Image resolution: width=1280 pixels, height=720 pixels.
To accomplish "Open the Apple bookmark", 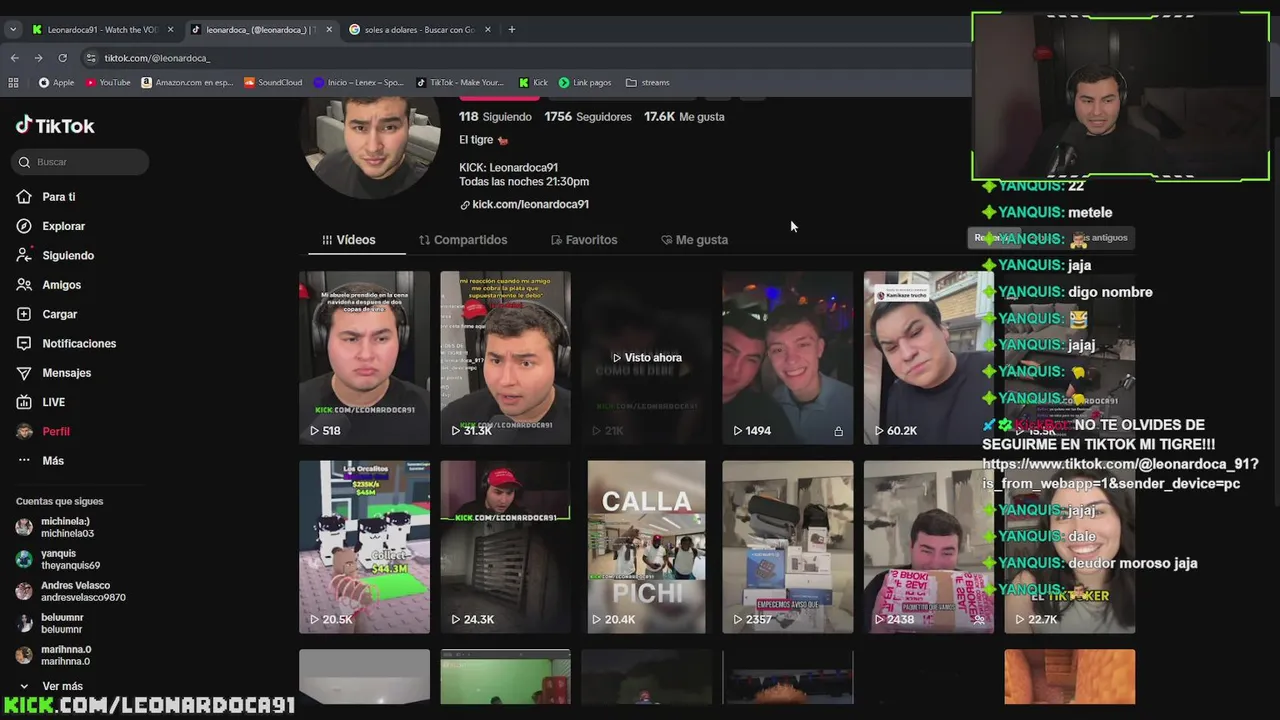I will [57, 83].
